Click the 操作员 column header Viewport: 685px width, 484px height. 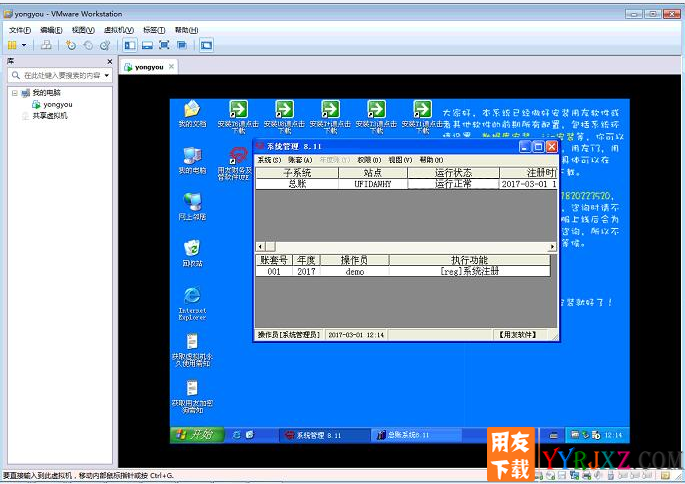(x=354, y=260)
